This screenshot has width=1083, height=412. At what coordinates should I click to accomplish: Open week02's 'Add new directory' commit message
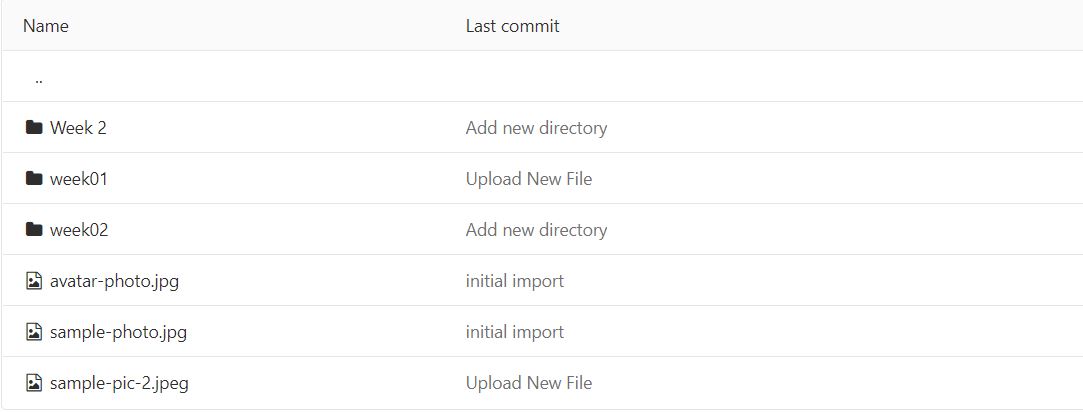[x=536, y=230]
